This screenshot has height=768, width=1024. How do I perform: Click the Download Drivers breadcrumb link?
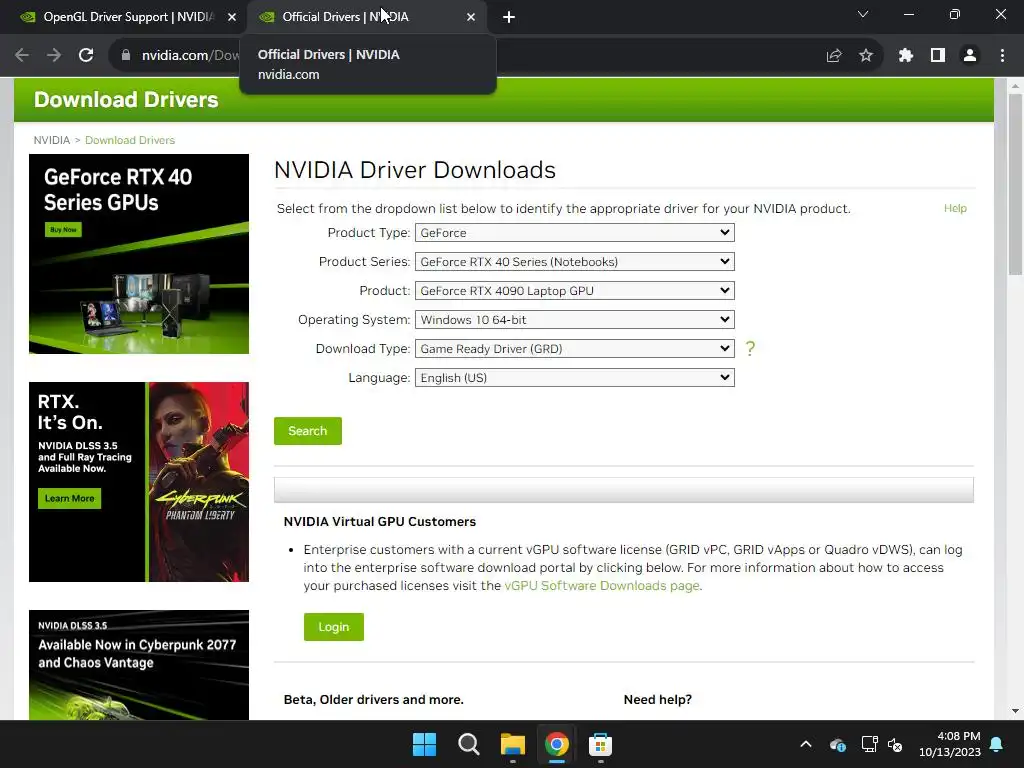[130, 140]
